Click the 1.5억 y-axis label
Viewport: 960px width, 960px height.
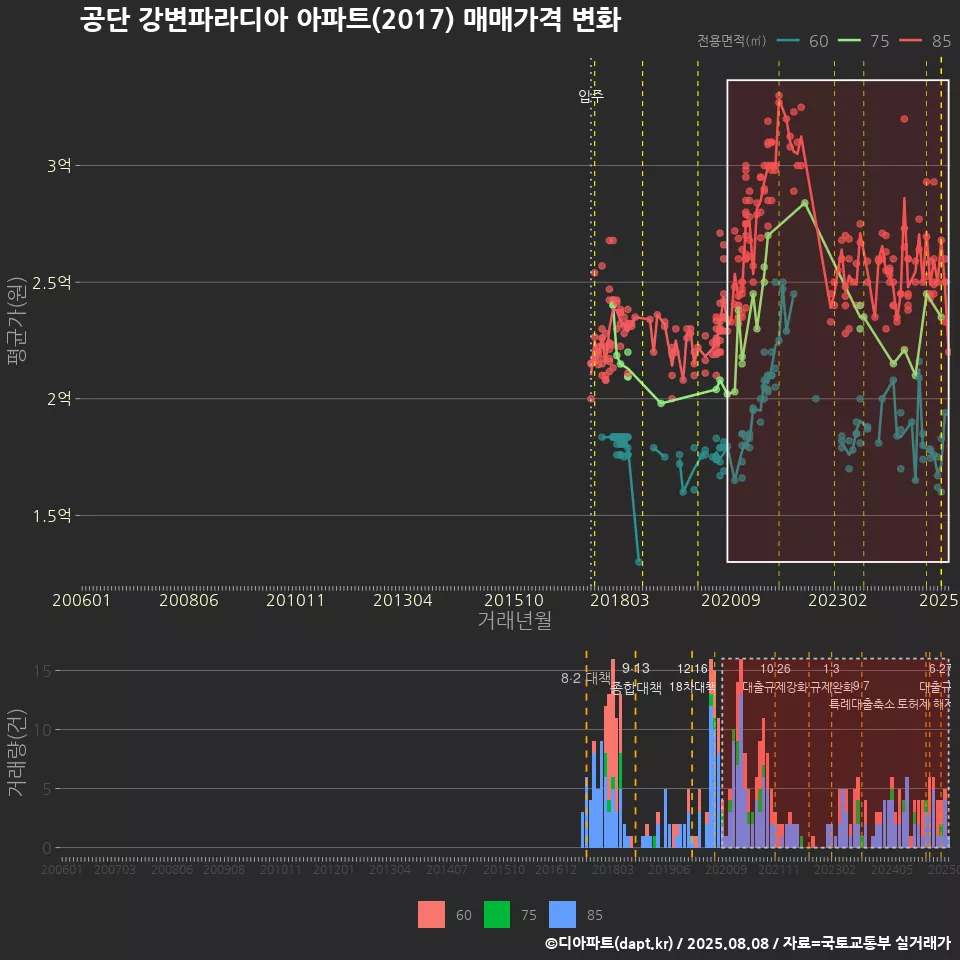pos(52,516)
